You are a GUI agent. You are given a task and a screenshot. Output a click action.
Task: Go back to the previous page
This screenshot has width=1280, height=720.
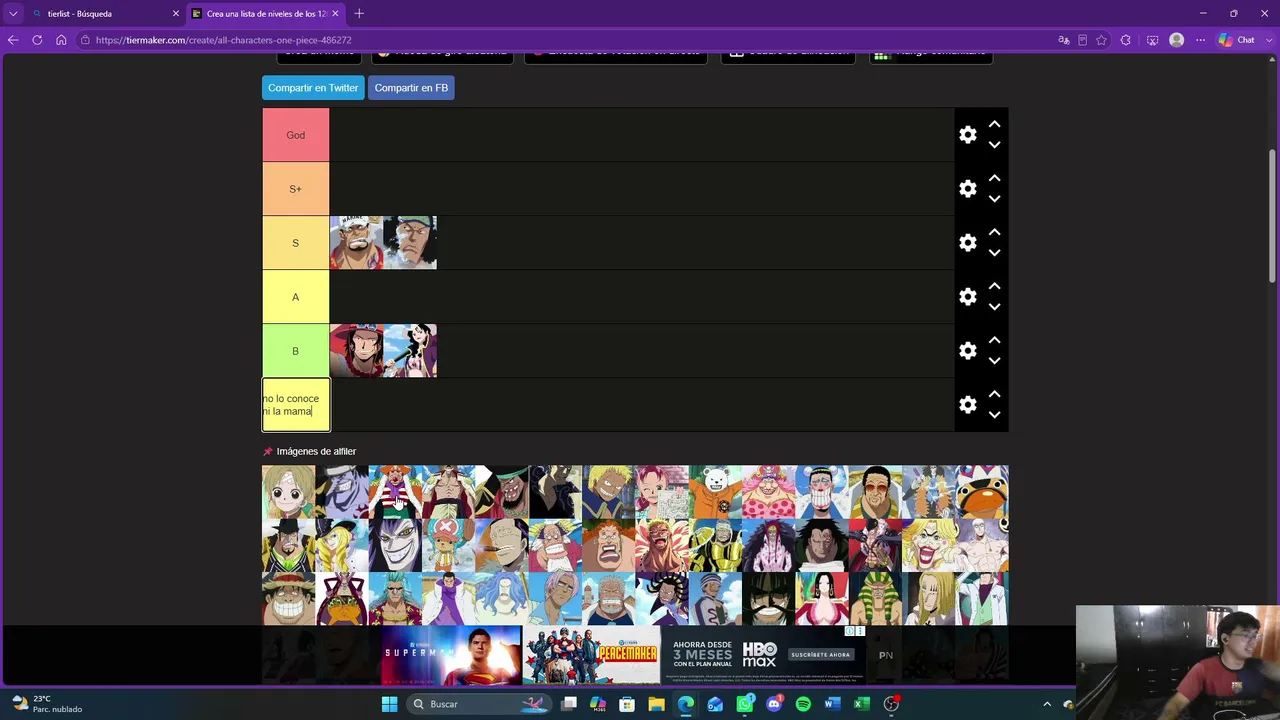tap(13, 40)
